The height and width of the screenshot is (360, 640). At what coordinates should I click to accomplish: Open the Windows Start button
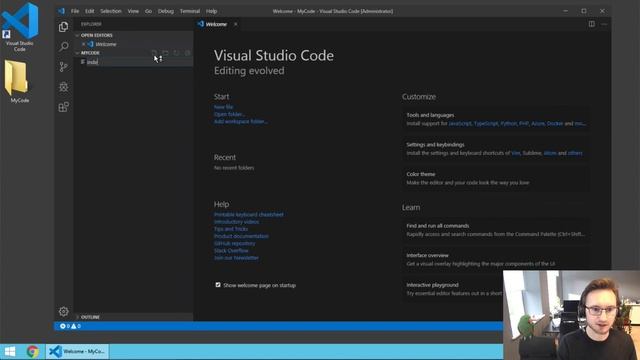click(x=10, y=351)
